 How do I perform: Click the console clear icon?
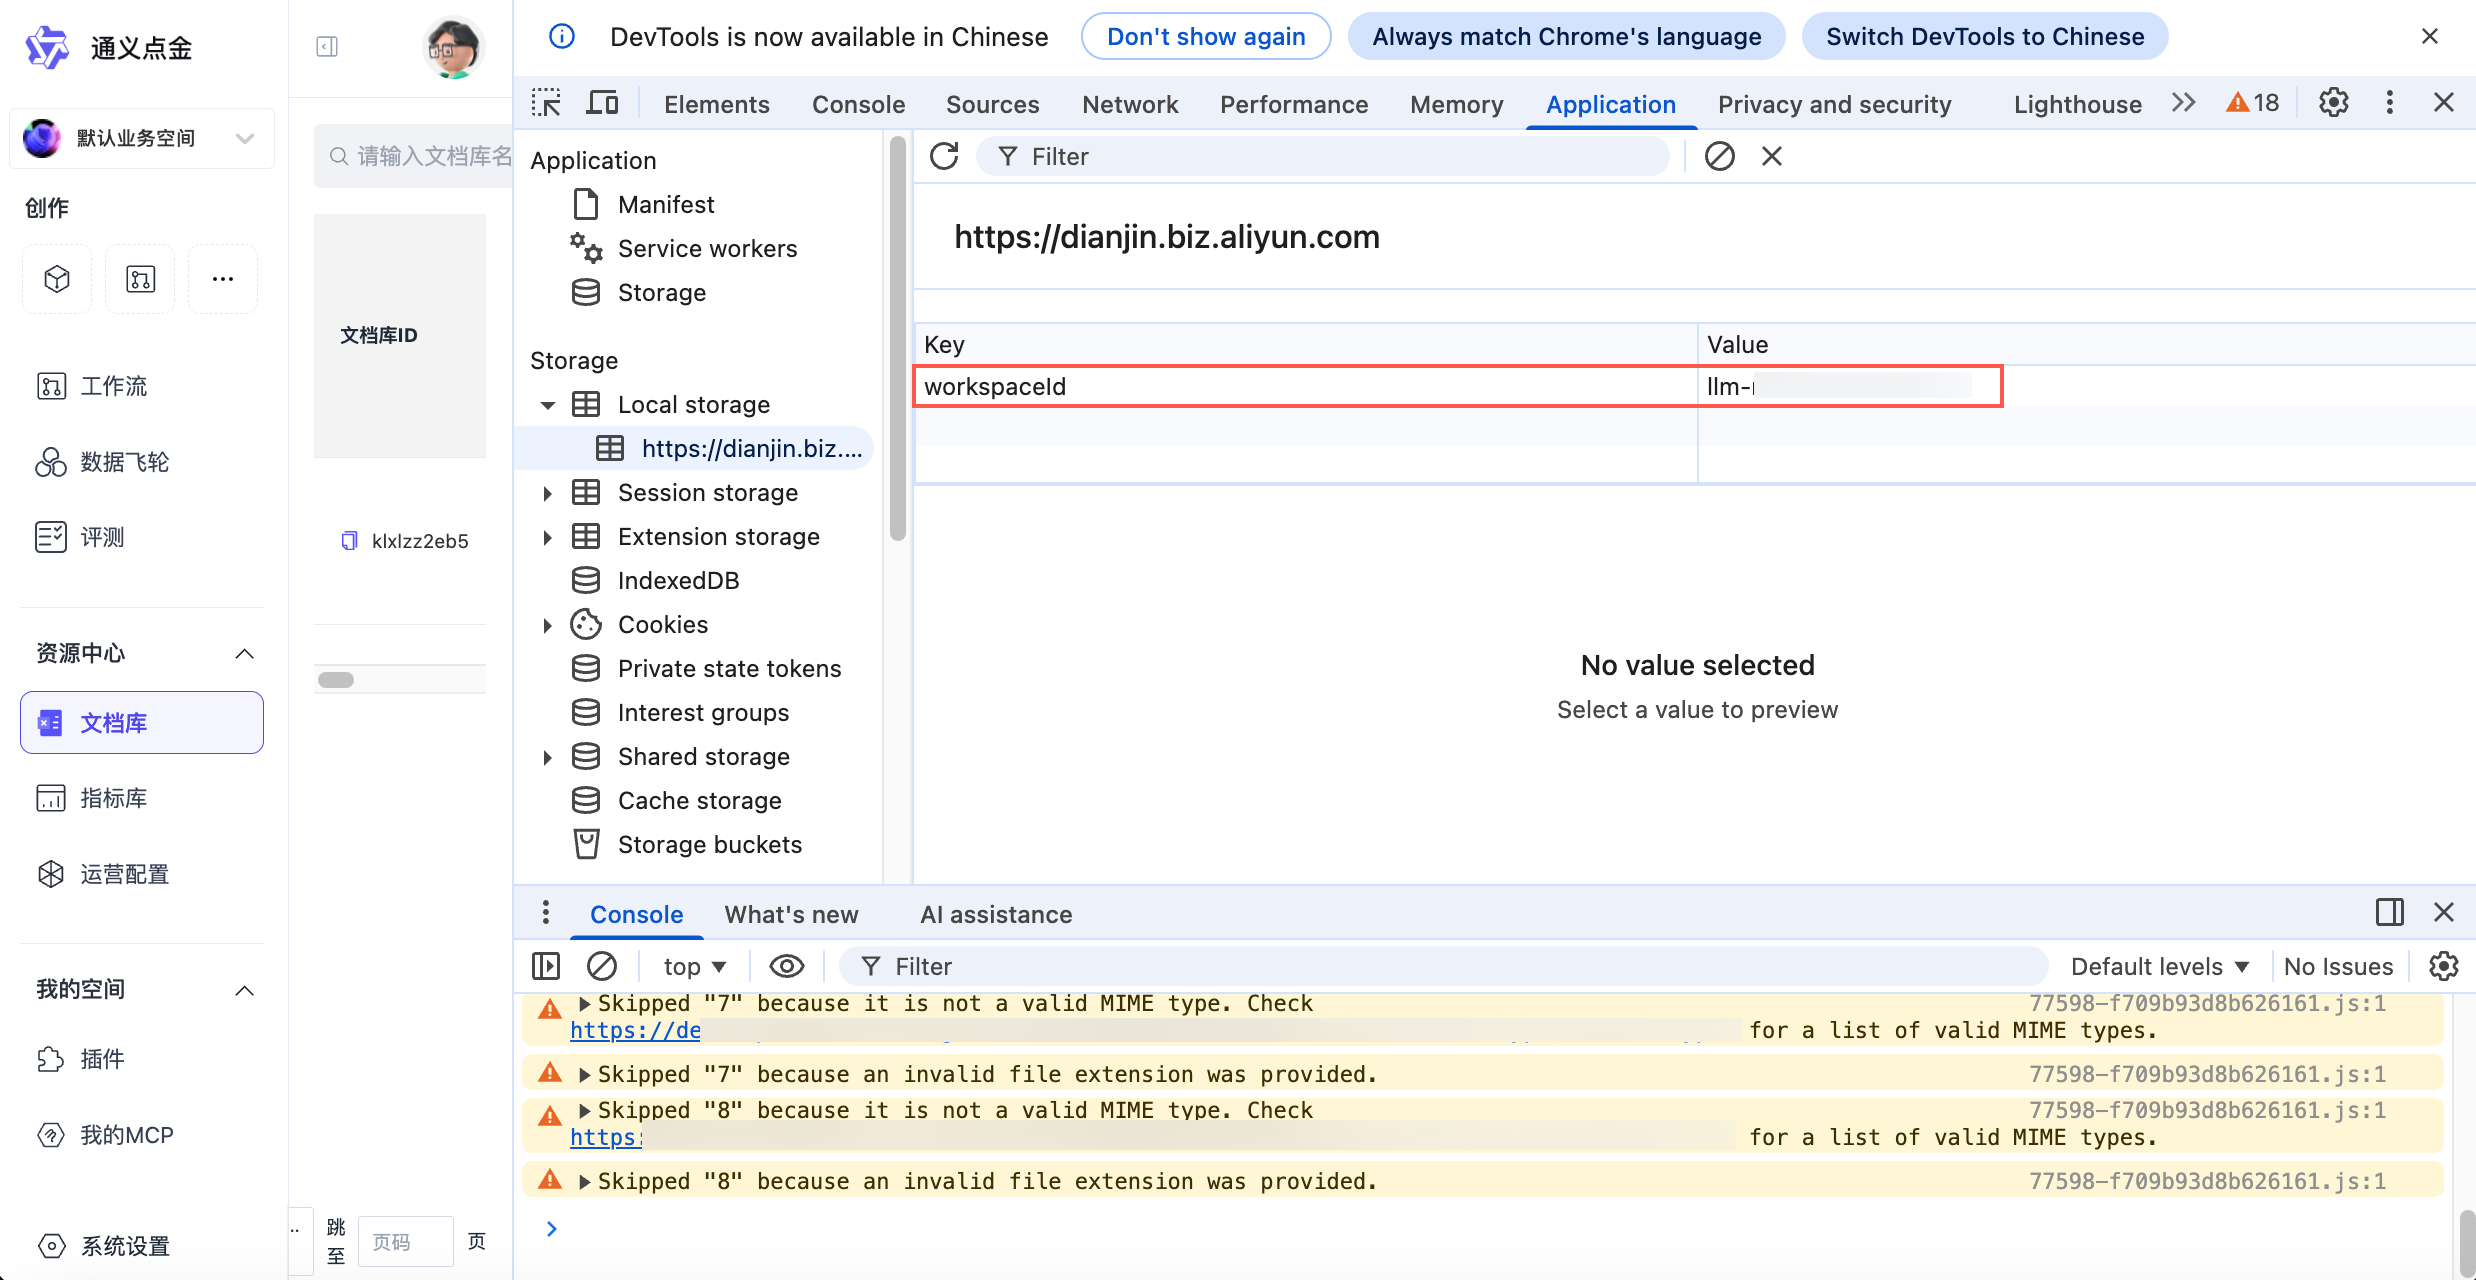tap(602, 966)
